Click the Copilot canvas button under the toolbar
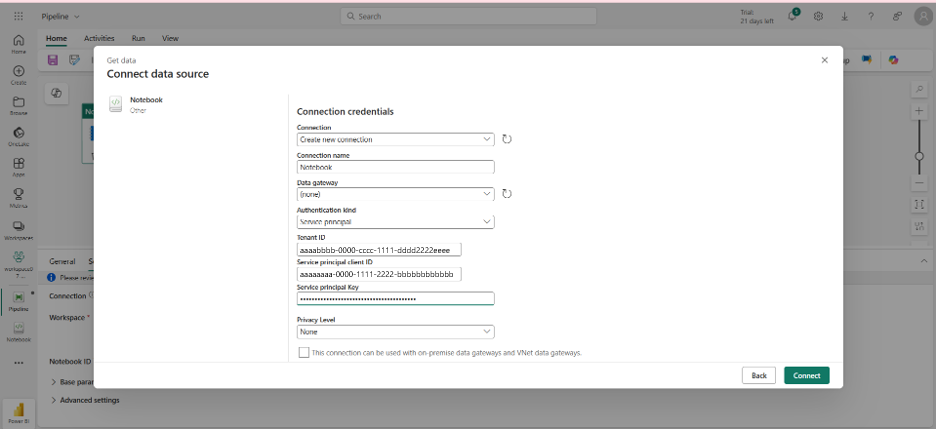The height and width of the screenshot is (429, 936). pos(57,93)
